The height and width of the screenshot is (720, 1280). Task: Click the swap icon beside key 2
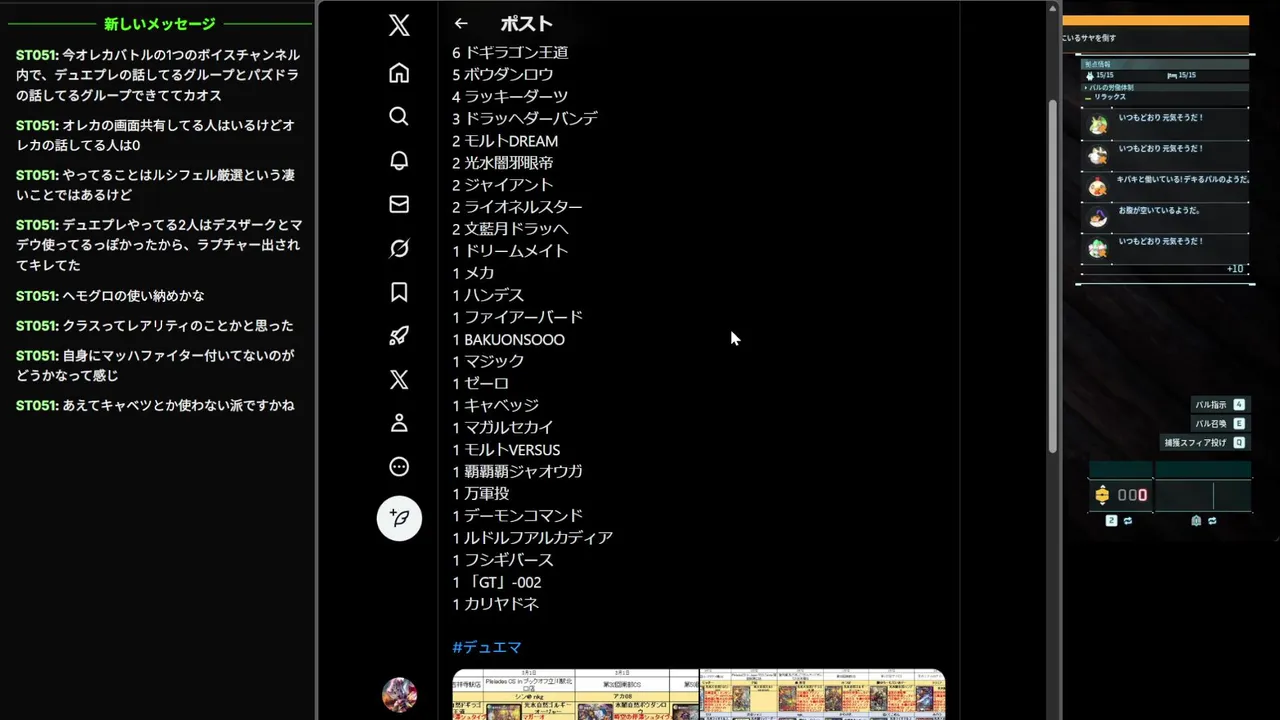pyautogui.click(x=1128, y=521)
